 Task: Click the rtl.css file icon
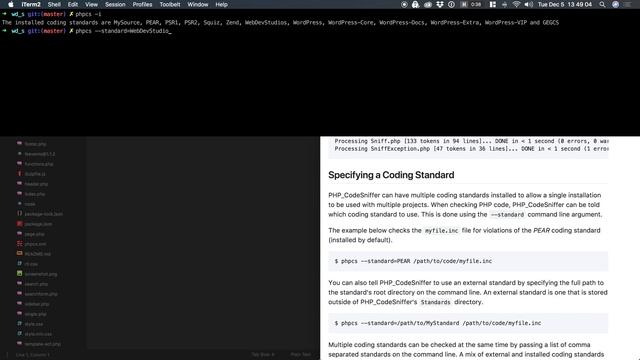19,264
